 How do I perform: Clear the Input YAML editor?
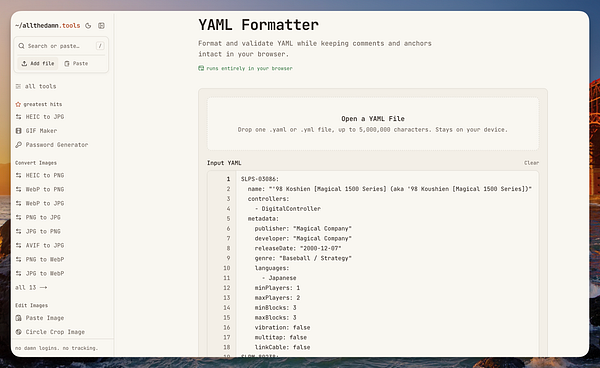coord(531,163)
